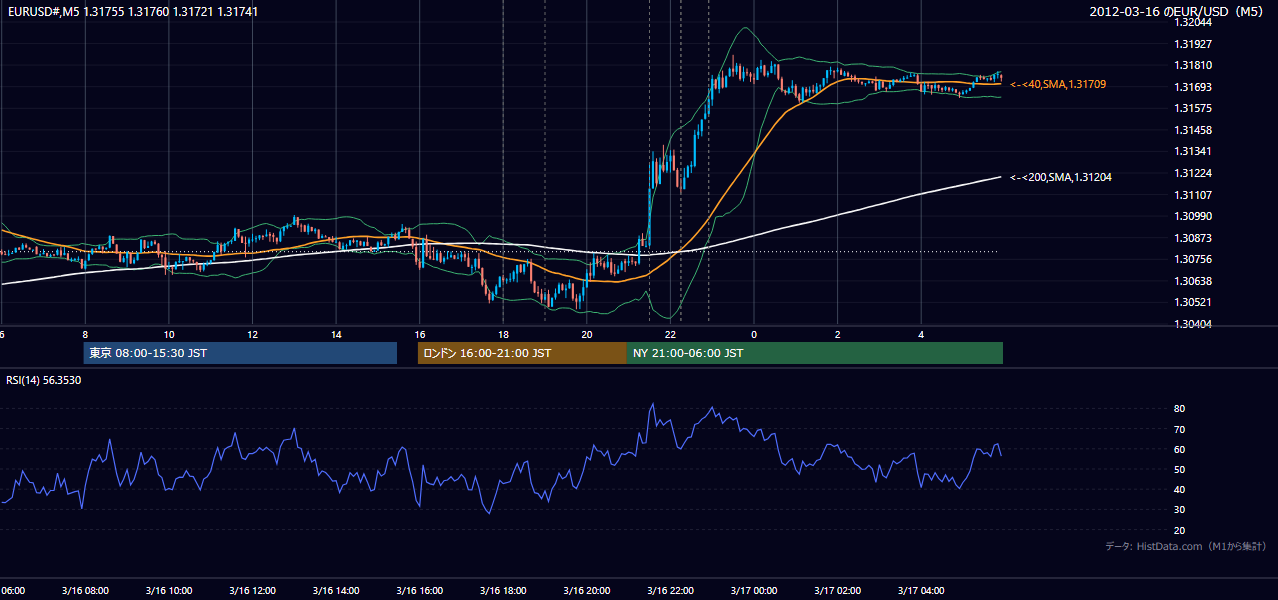
Task: Click price axis label 1.31107
Action: [1193, 195]
